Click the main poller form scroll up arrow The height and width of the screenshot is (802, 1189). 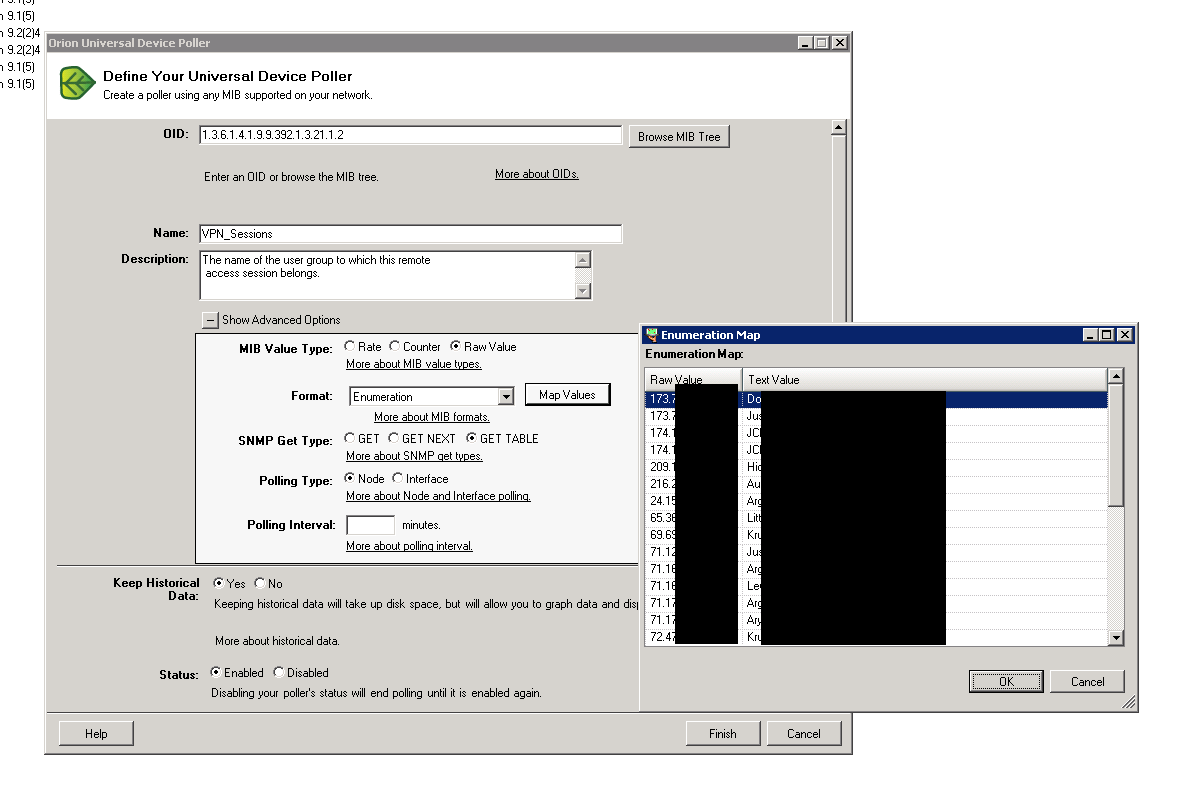(839, 127)
